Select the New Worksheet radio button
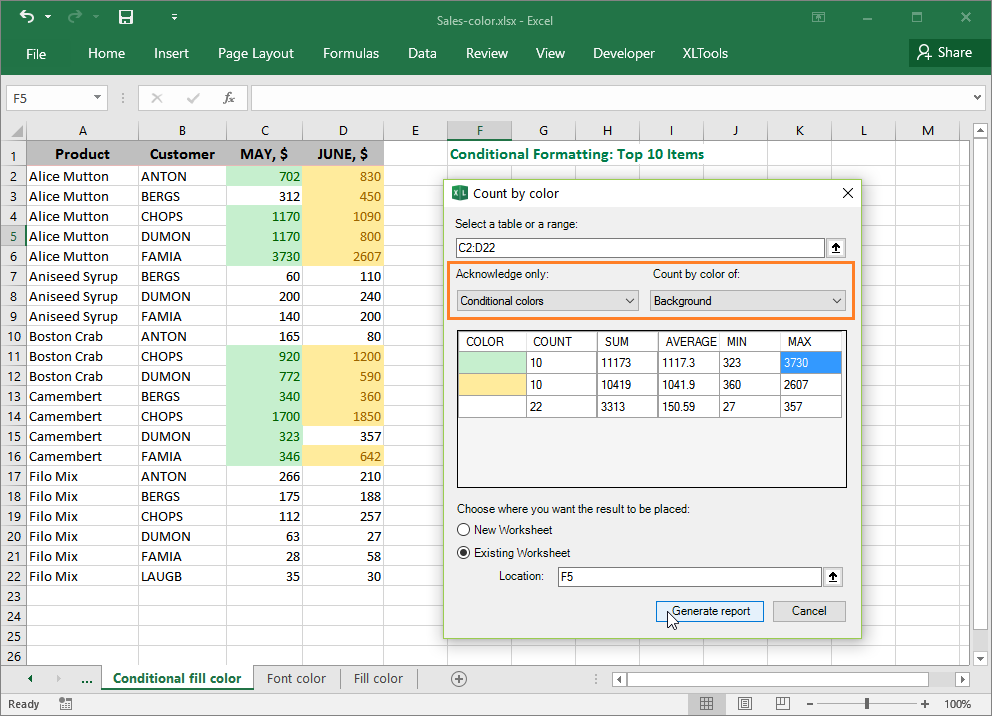 (462, 530)
